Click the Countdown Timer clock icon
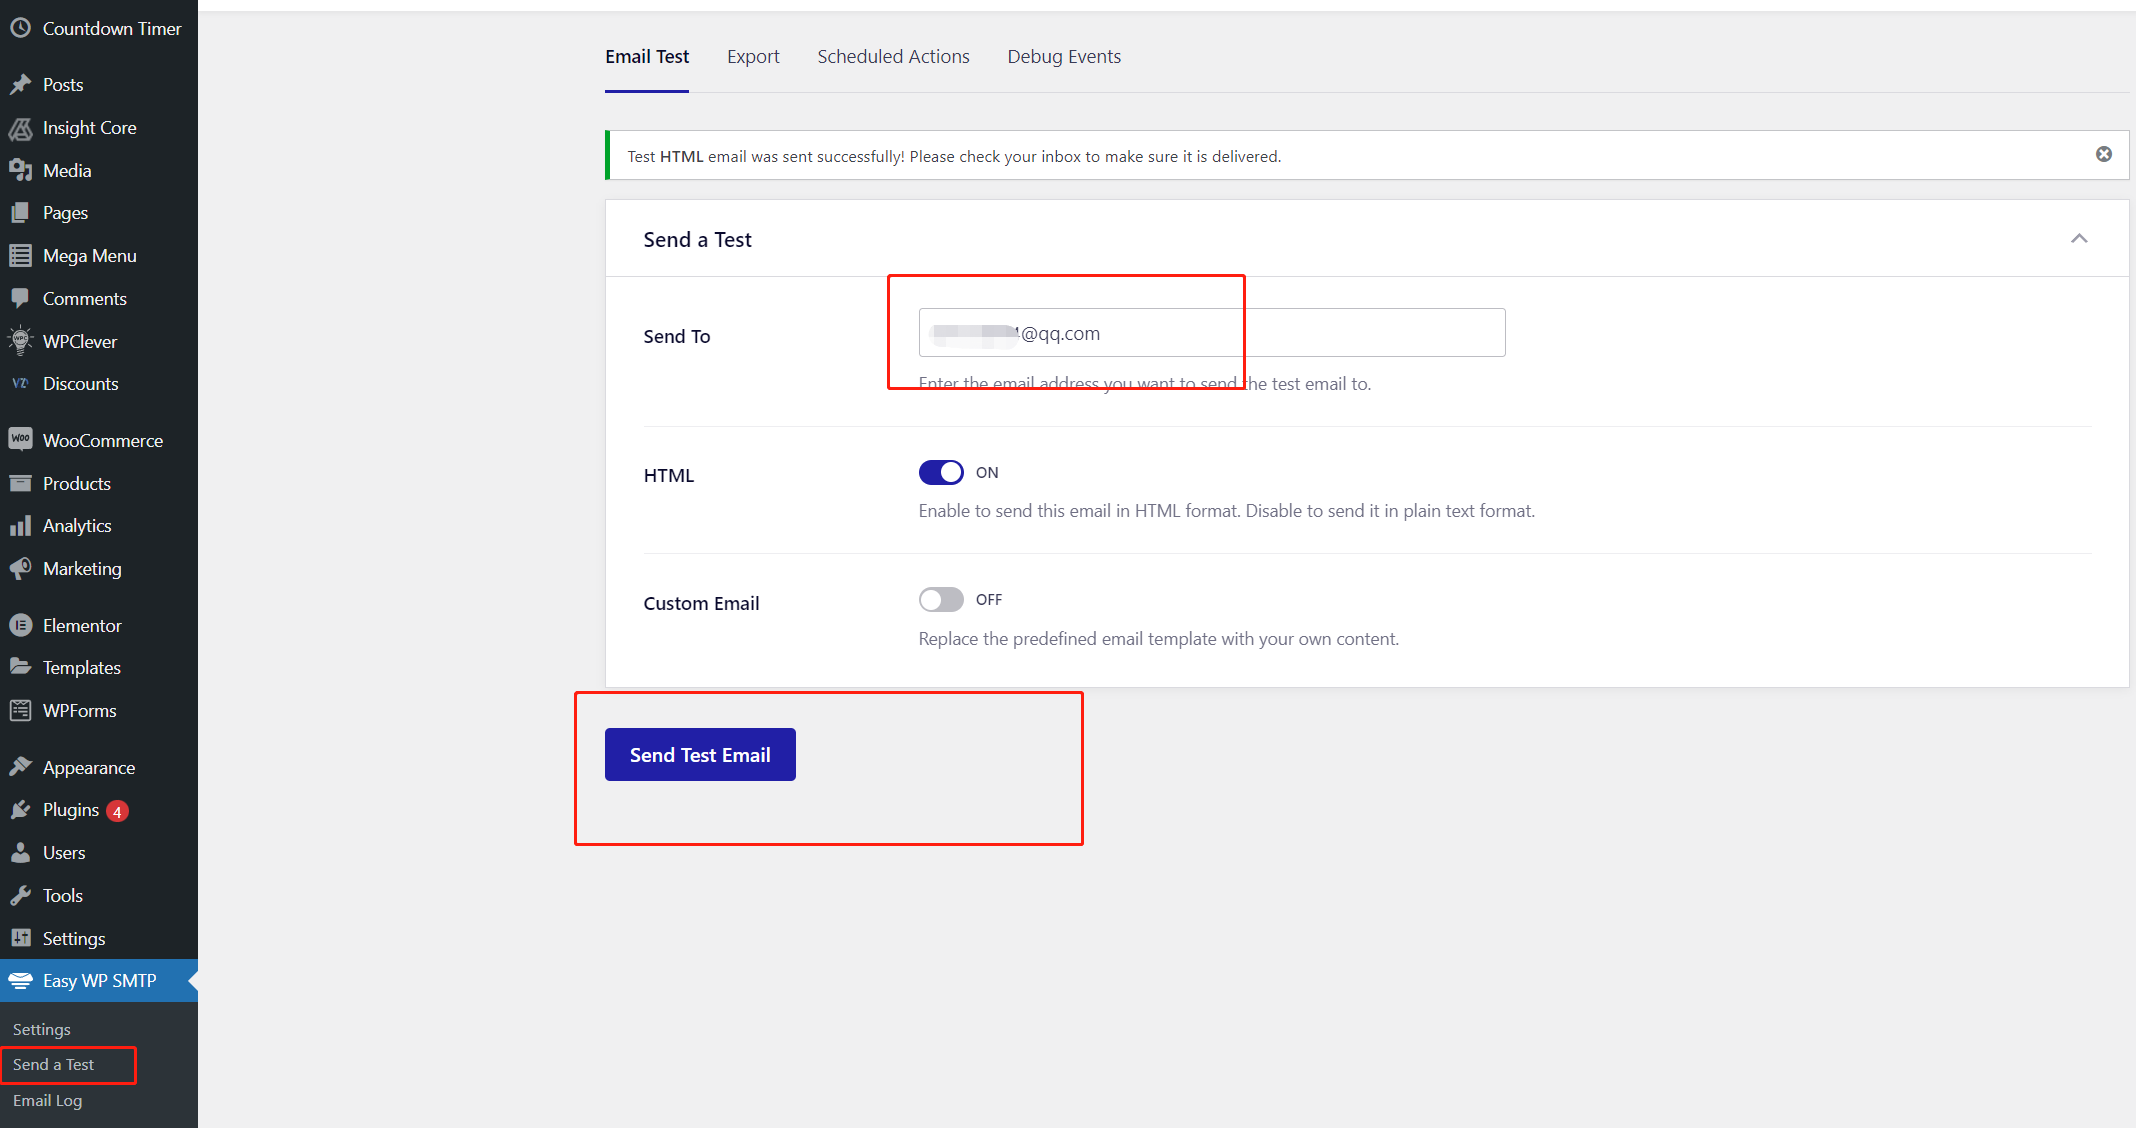The height and width of the screenshot is (1128, 2136). 20,28
